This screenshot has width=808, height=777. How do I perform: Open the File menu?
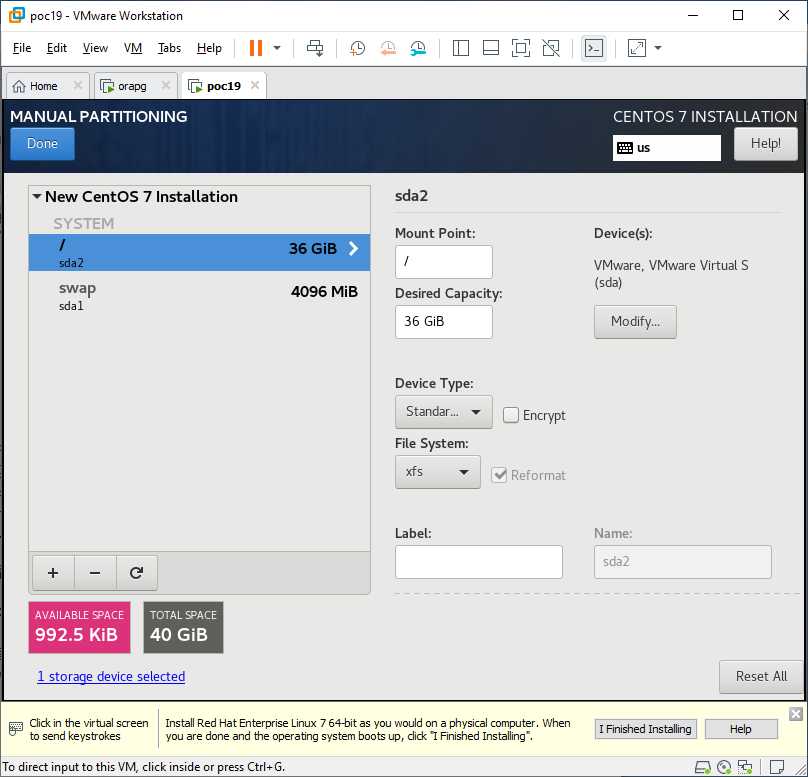pos(22,48)
